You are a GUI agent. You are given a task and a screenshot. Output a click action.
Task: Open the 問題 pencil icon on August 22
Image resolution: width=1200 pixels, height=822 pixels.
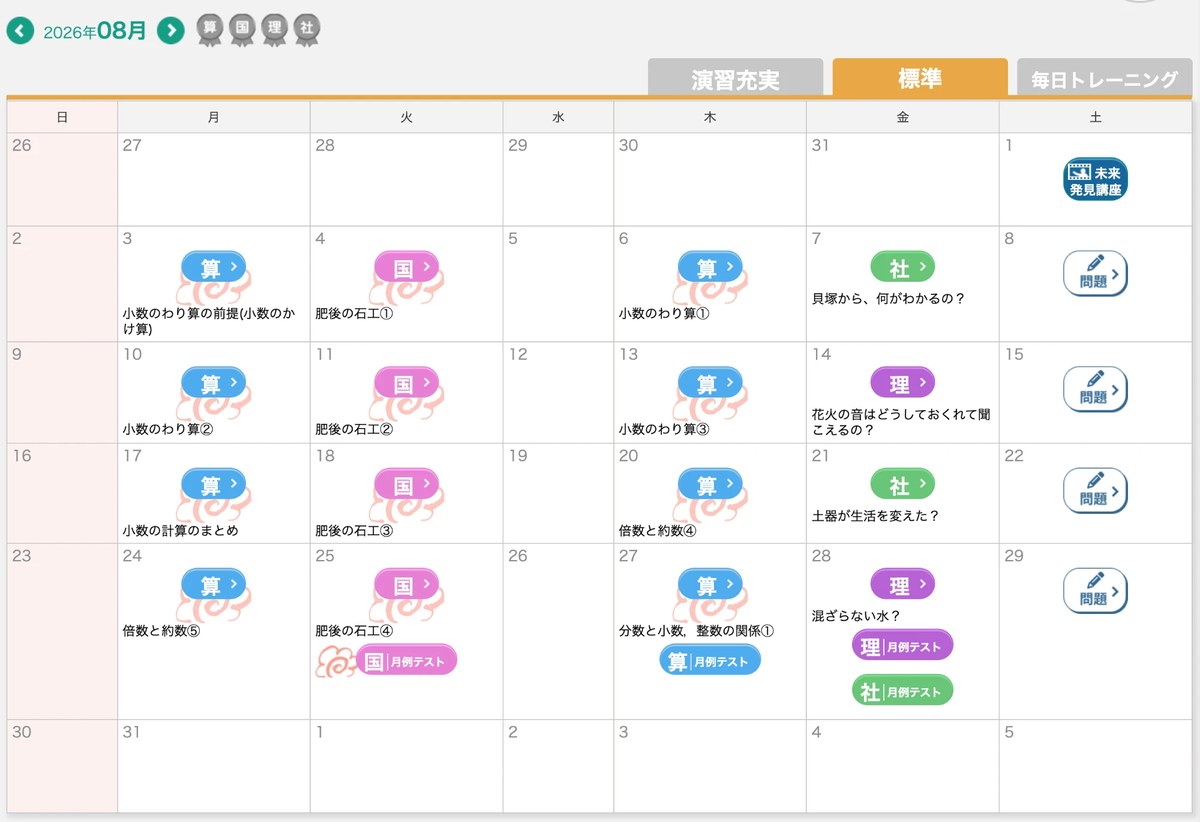tap(1095, 491)
